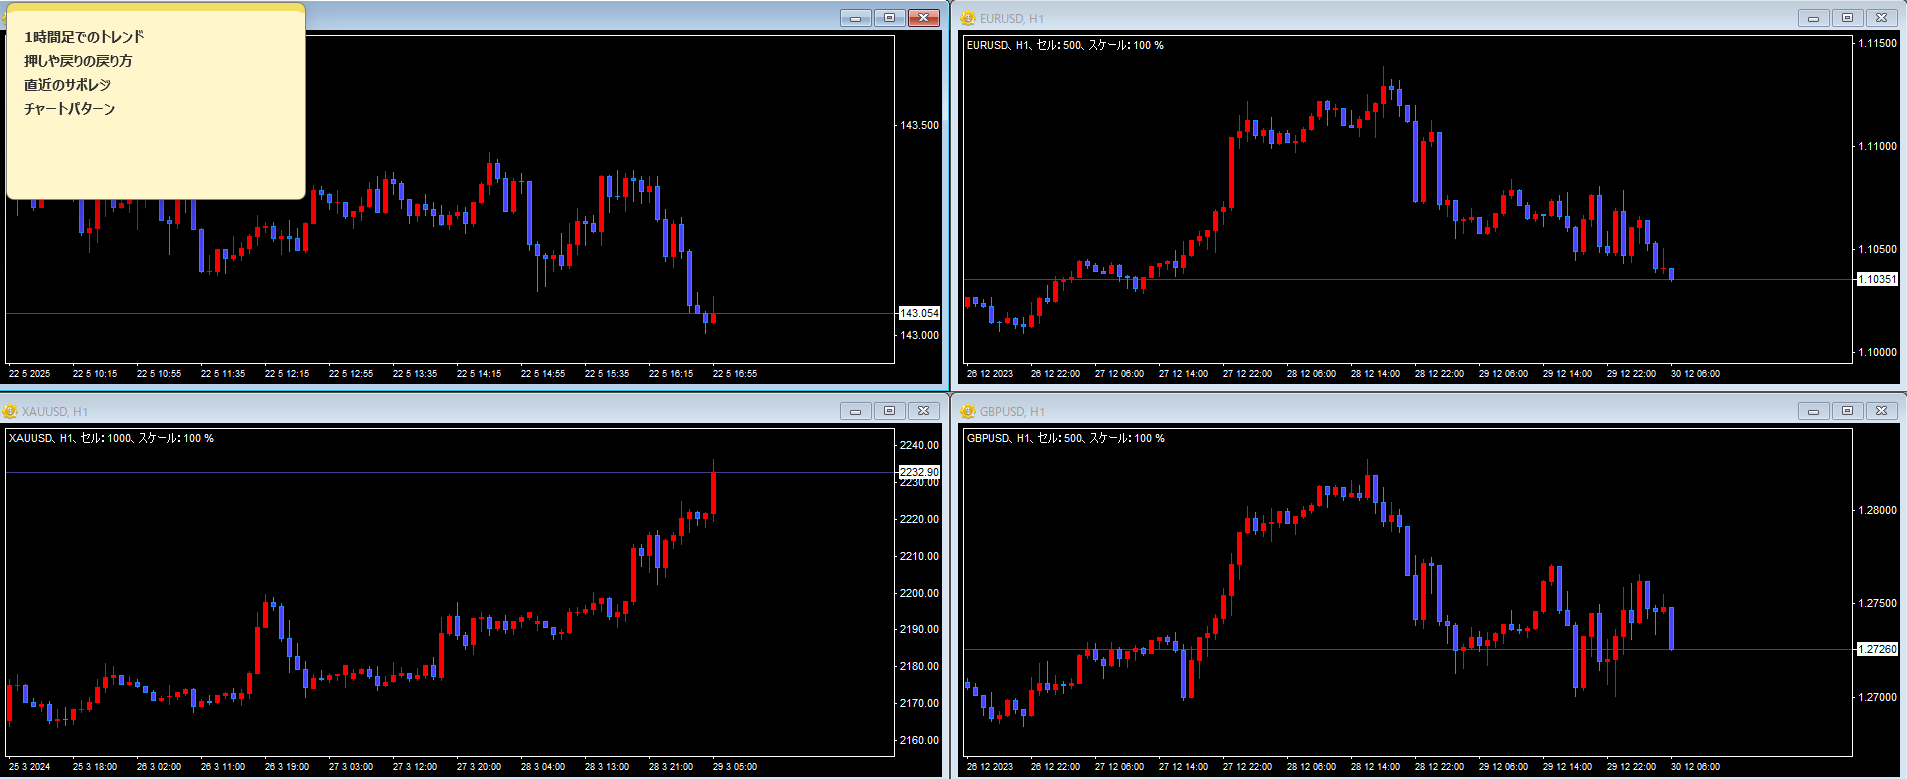The width and height of the screenshot is (1907, 779).
Task: Click note line '1時間足でのトレンド'
Action: [84, 37]
